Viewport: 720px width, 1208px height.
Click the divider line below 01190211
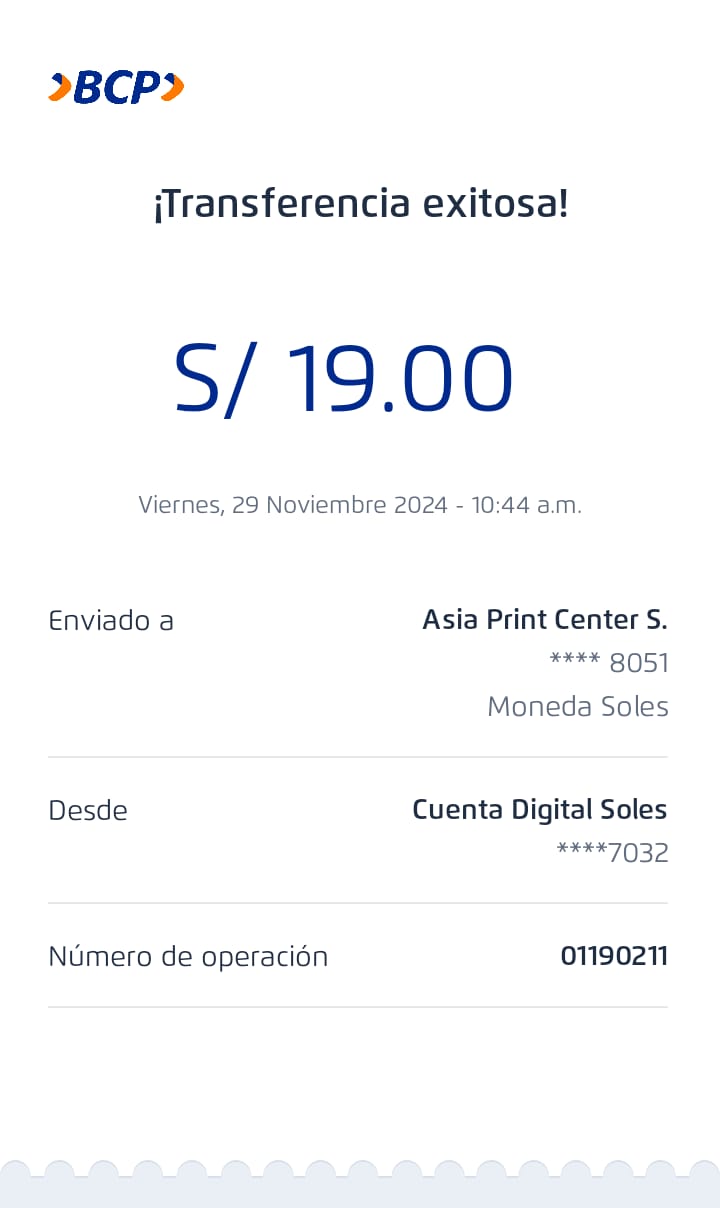tap(358, 1007)
